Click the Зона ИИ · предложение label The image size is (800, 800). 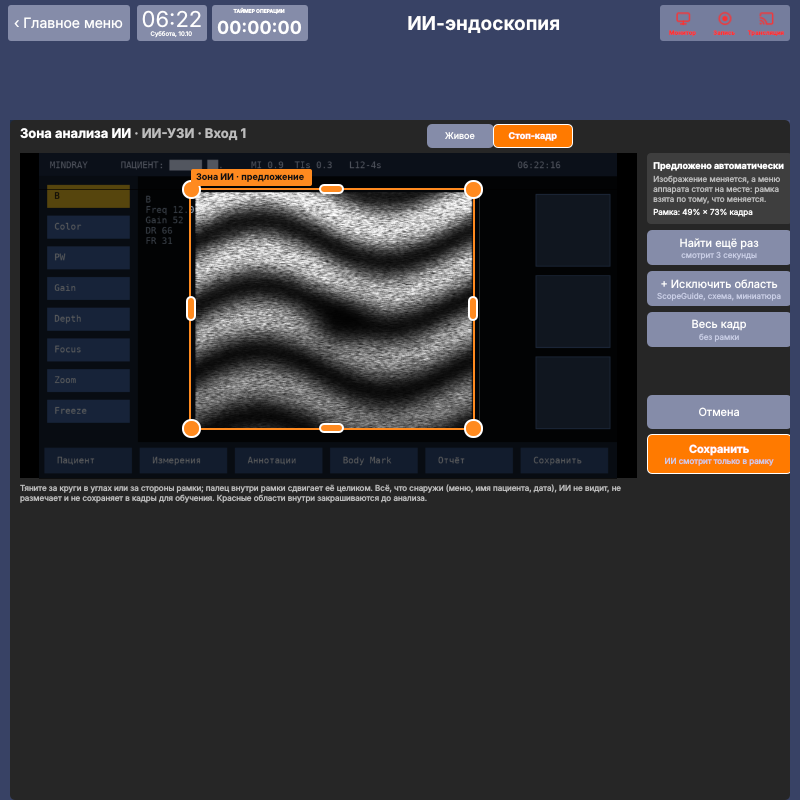pos(250,177)
